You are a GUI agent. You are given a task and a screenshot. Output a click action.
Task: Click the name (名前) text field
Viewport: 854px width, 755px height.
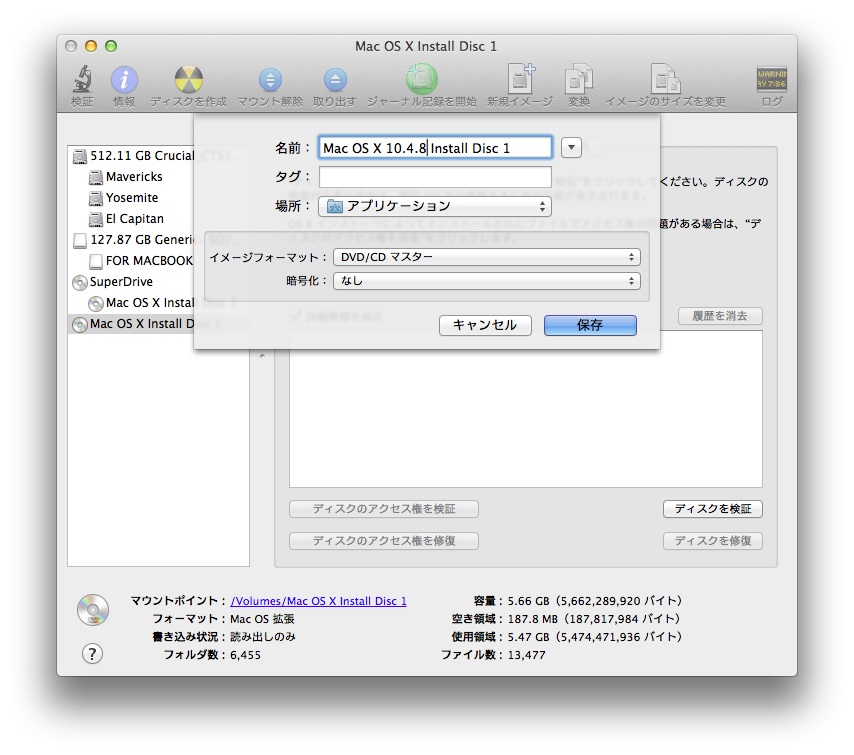point(435,148)
